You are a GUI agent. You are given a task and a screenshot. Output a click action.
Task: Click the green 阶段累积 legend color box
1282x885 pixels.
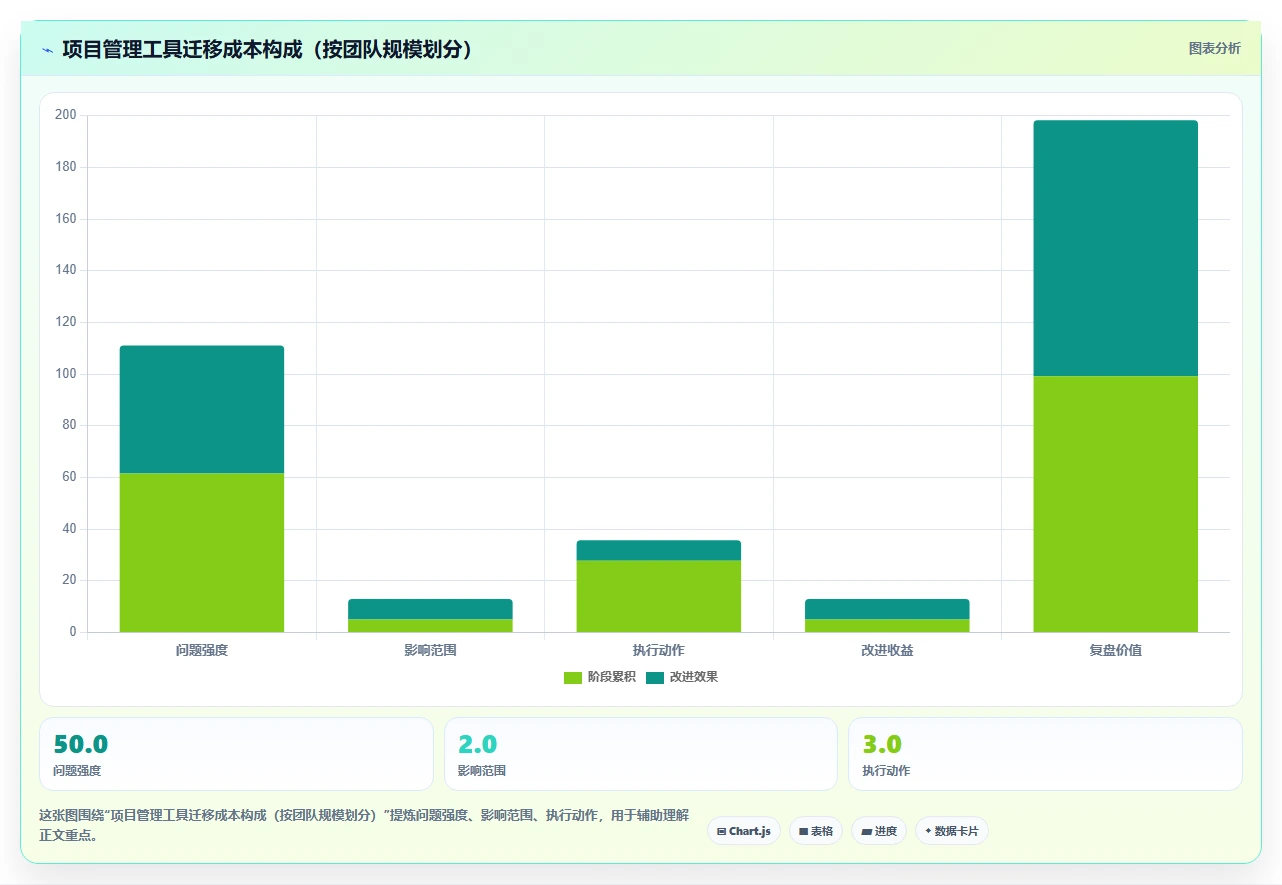(x=573, y=678)
